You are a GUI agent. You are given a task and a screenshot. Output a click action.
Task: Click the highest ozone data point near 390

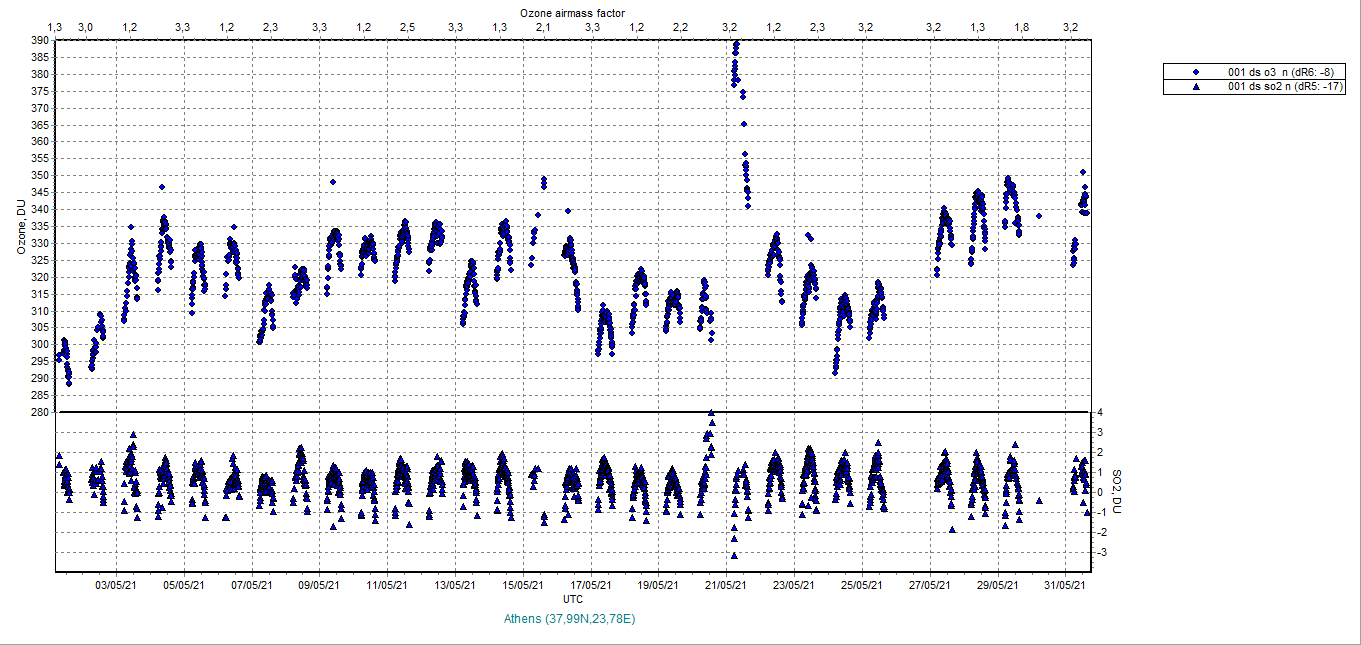736,44
